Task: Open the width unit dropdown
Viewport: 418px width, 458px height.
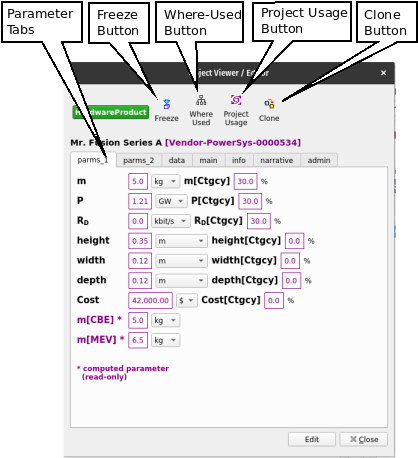Action: [x=181, y=261]
